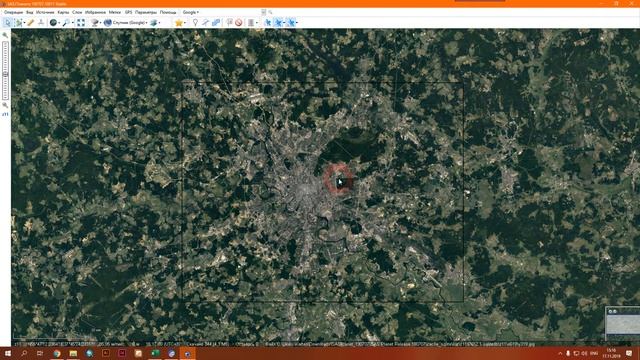Click the first minimap control button

[x=610, y=311]
